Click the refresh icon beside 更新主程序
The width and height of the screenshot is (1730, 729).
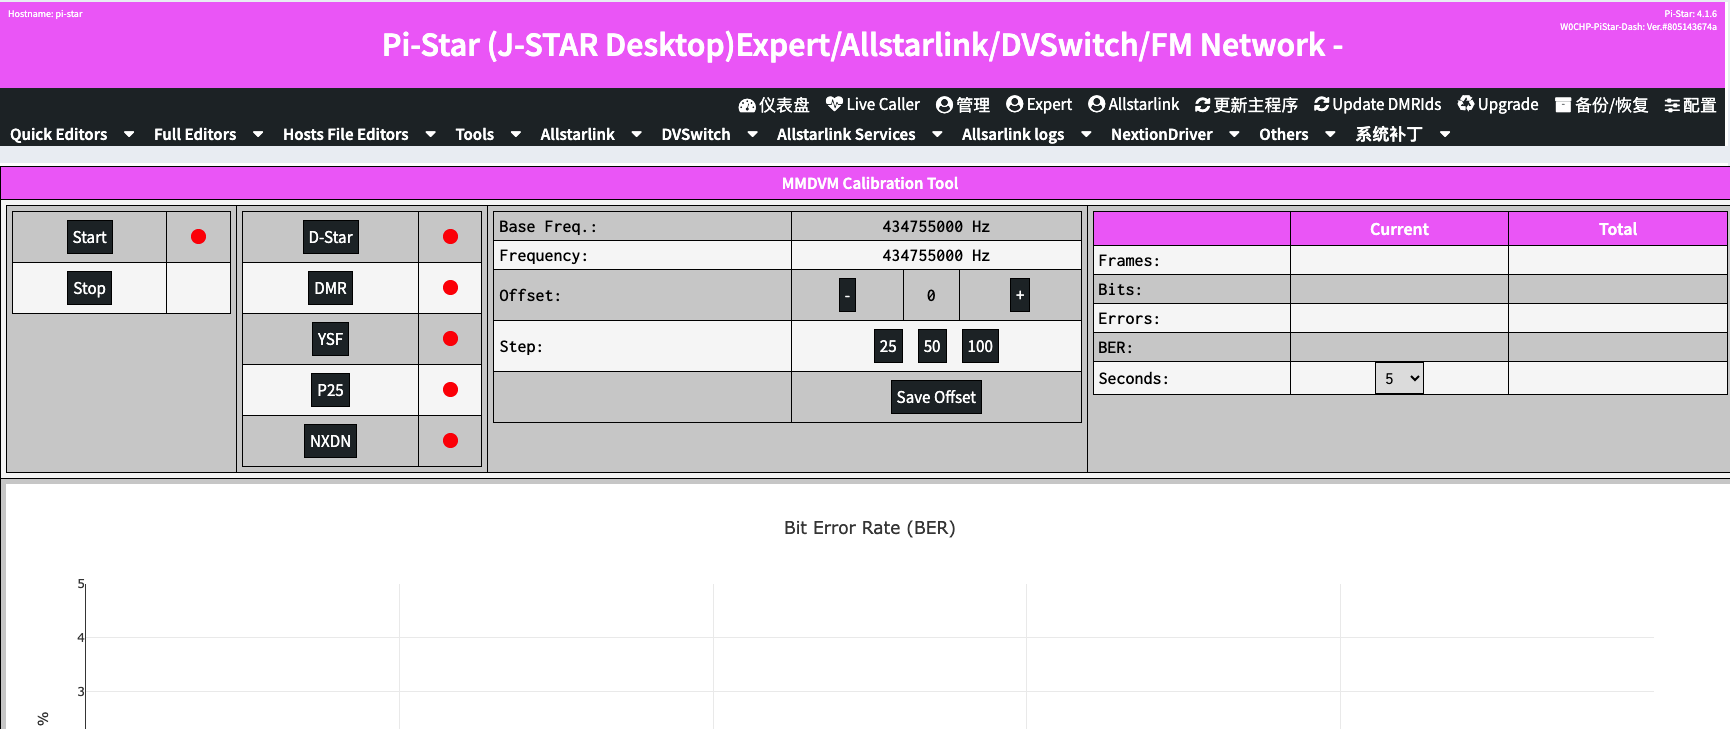(x=1203, y=105)
